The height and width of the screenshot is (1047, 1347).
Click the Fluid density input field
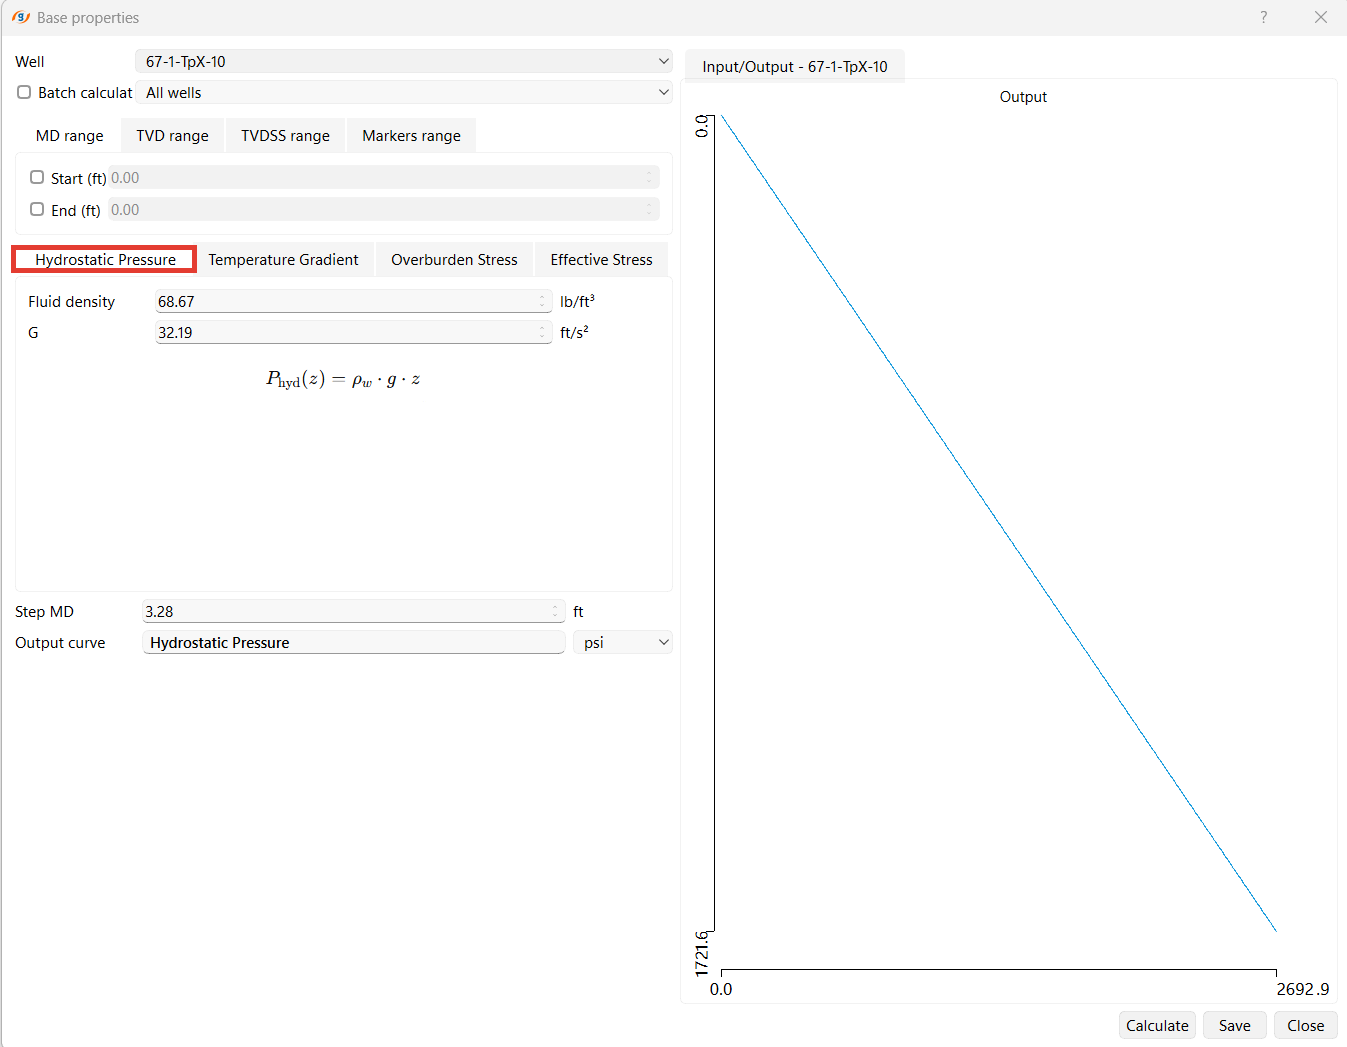pos(354,301)
